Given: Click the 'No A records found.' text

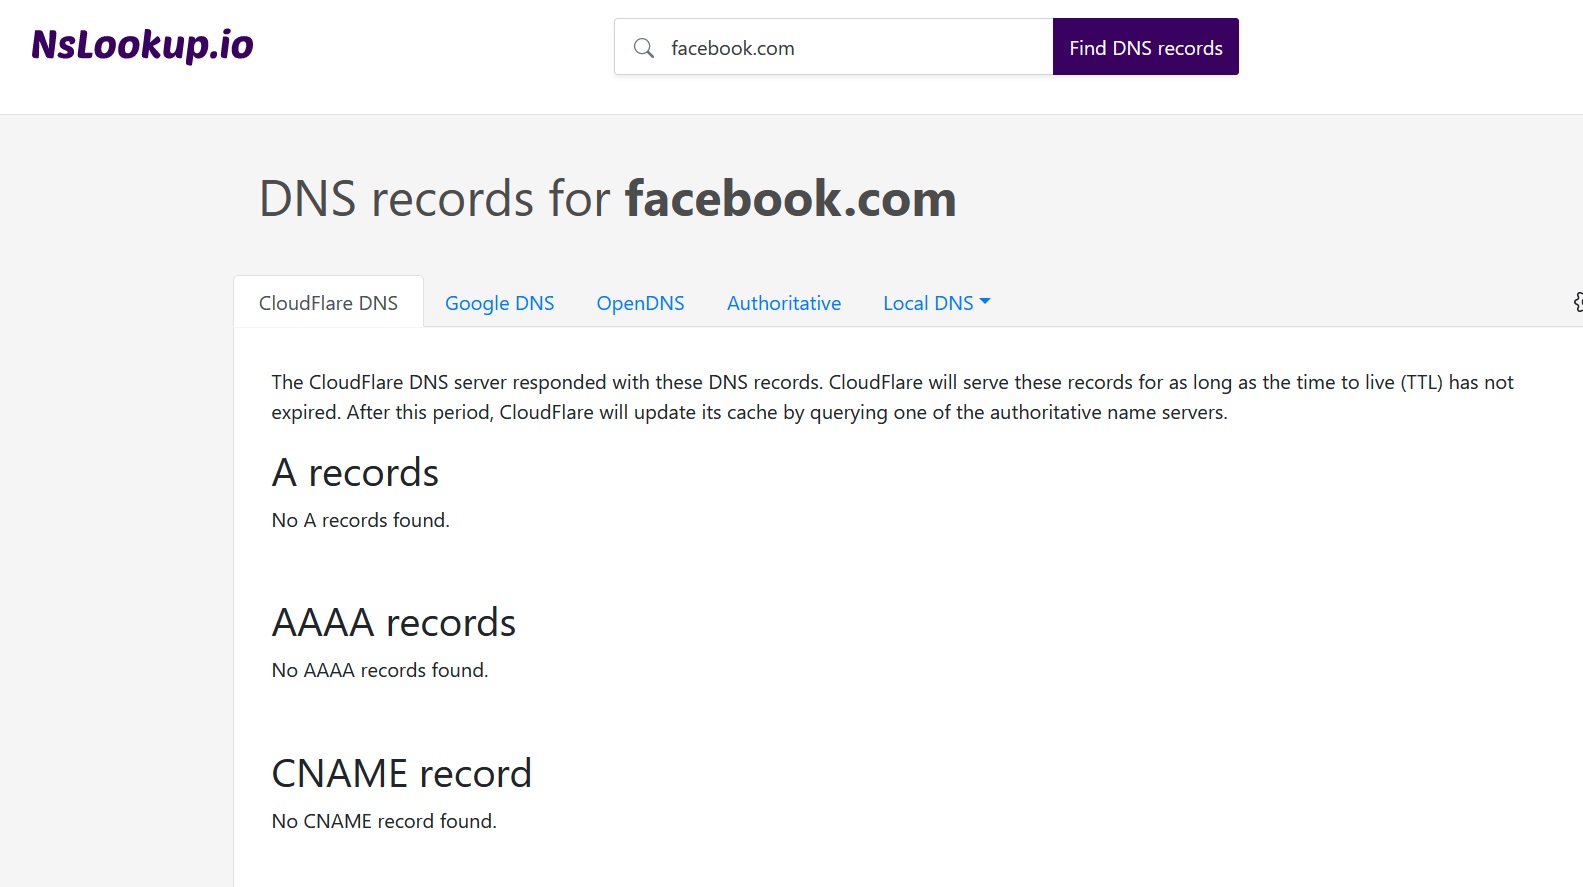Looking at the screenshot, I should tap(361, 520).
